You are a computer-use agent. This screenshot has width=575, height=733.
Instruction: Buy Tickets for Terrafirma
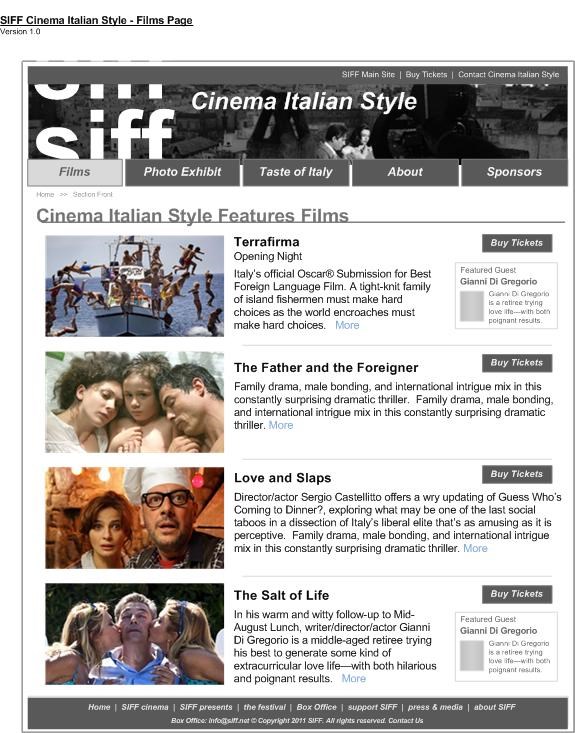(x=517, y=243)
